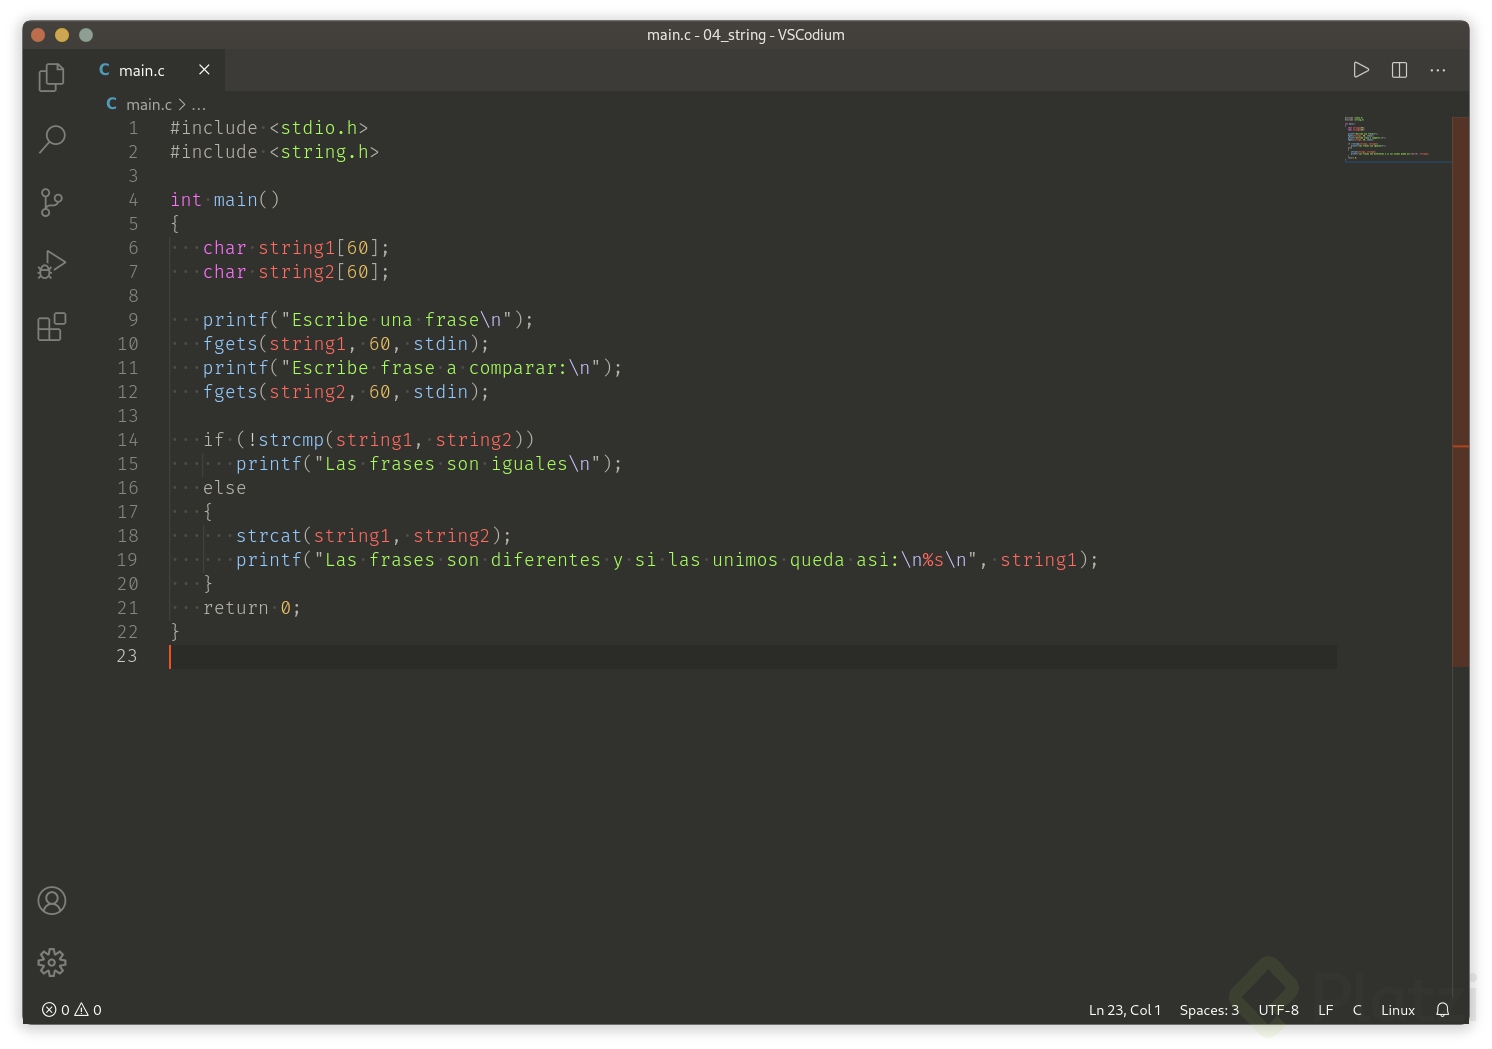
Task: Open the Explorer view in activity bar
Action: (x=51, y=77)
